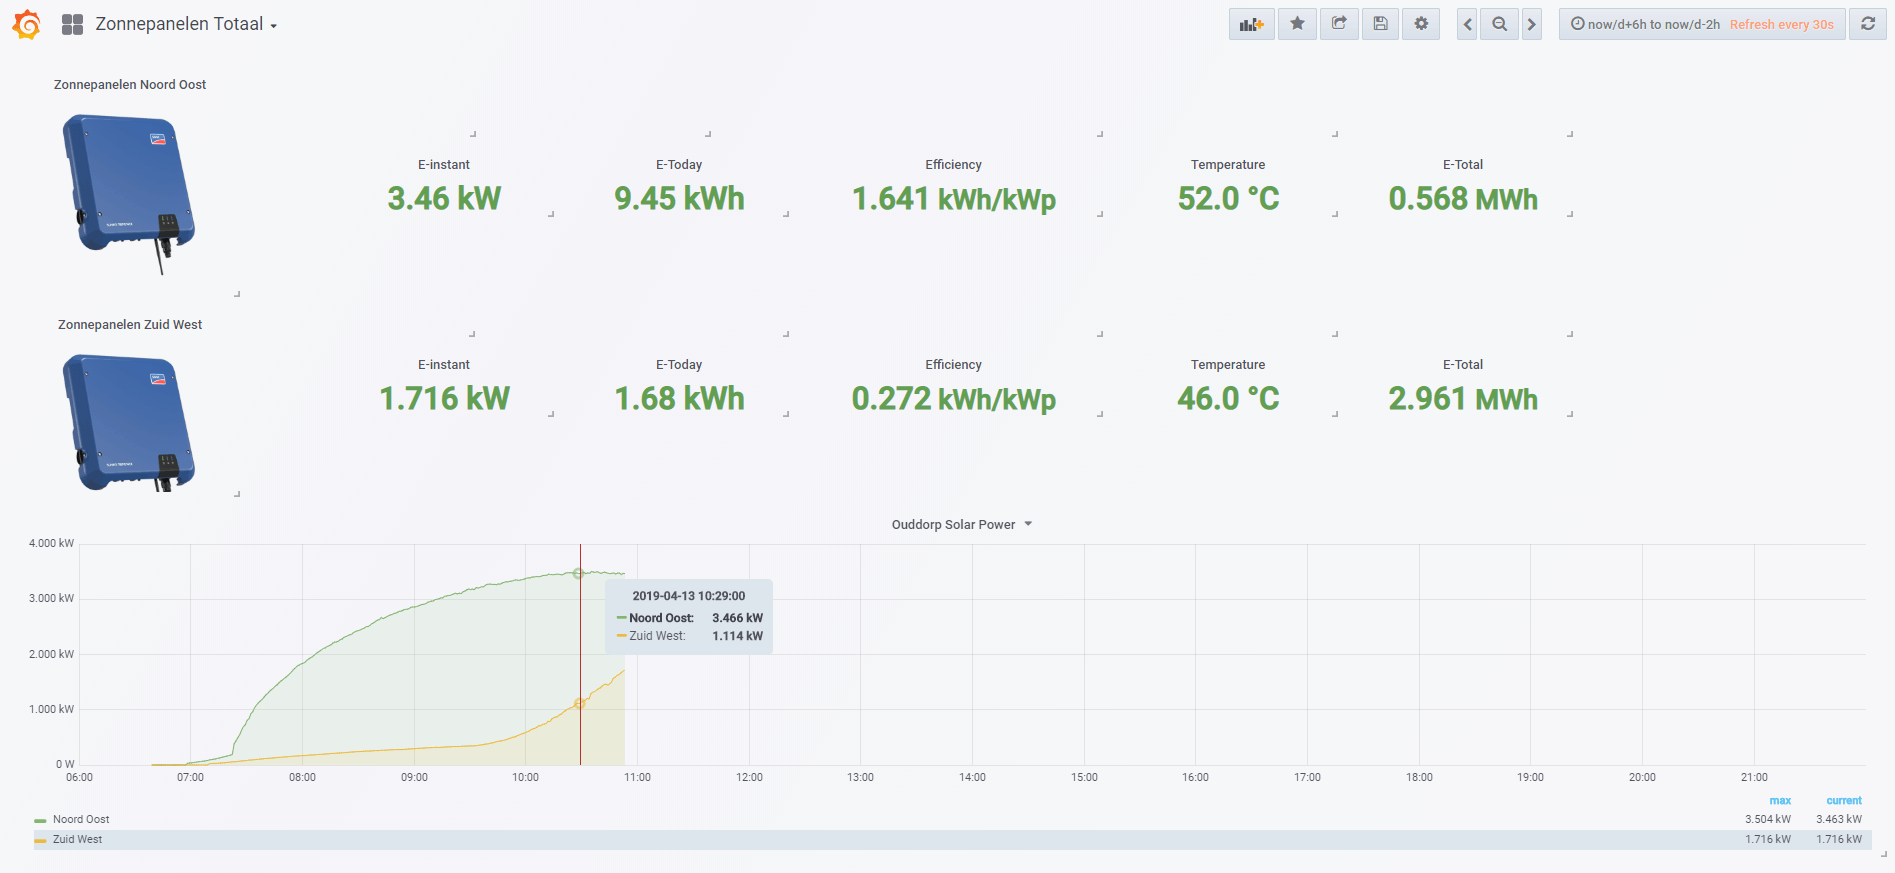Shift time range backward
Screen dimensions: 1895x873
[1467, 24]
